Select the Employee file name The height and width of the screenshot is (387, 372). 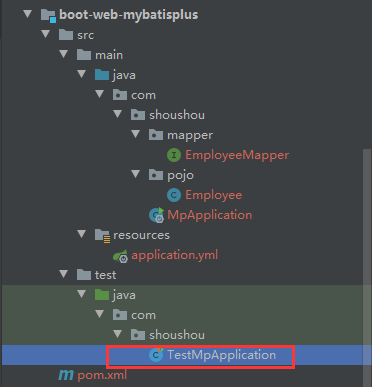point(214,195)
